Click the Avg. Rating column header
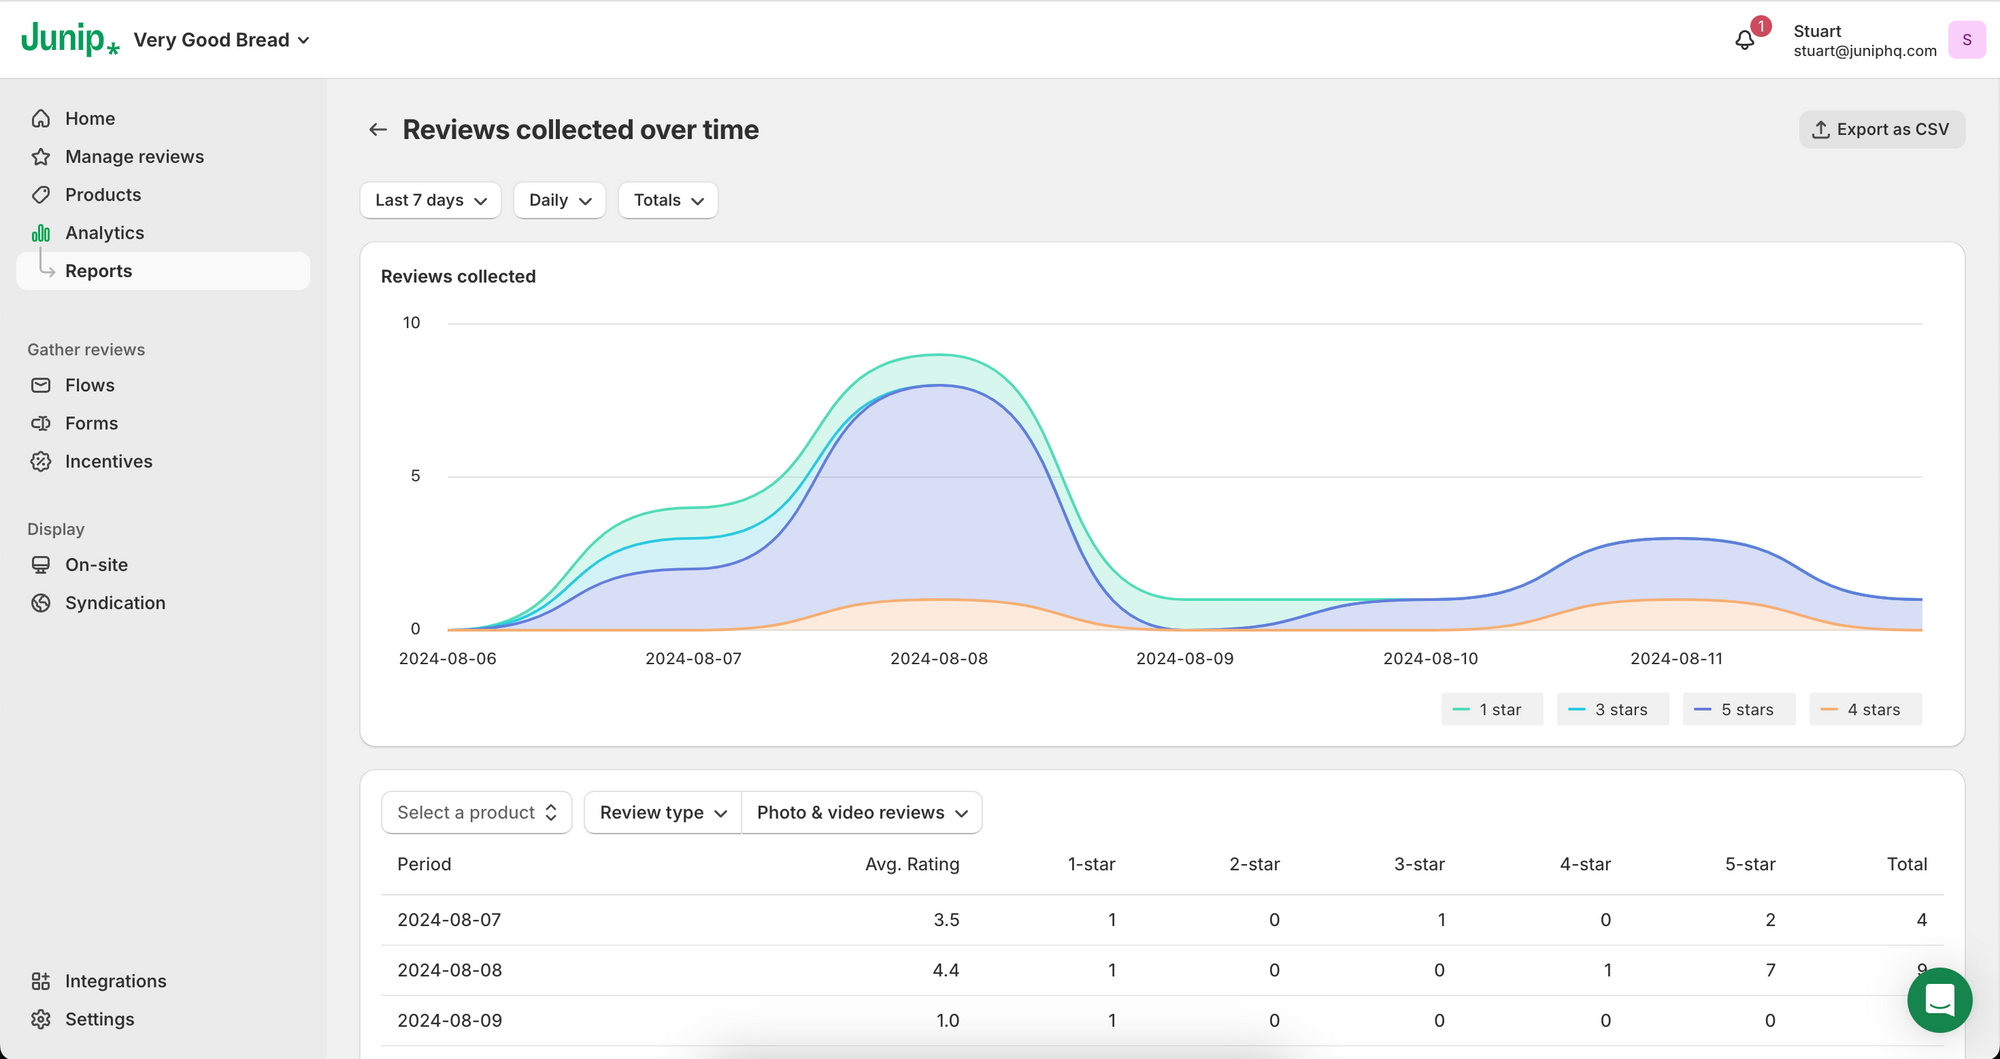The width and height of the screenshot is (2000, 1059). (x=912, y=864)
